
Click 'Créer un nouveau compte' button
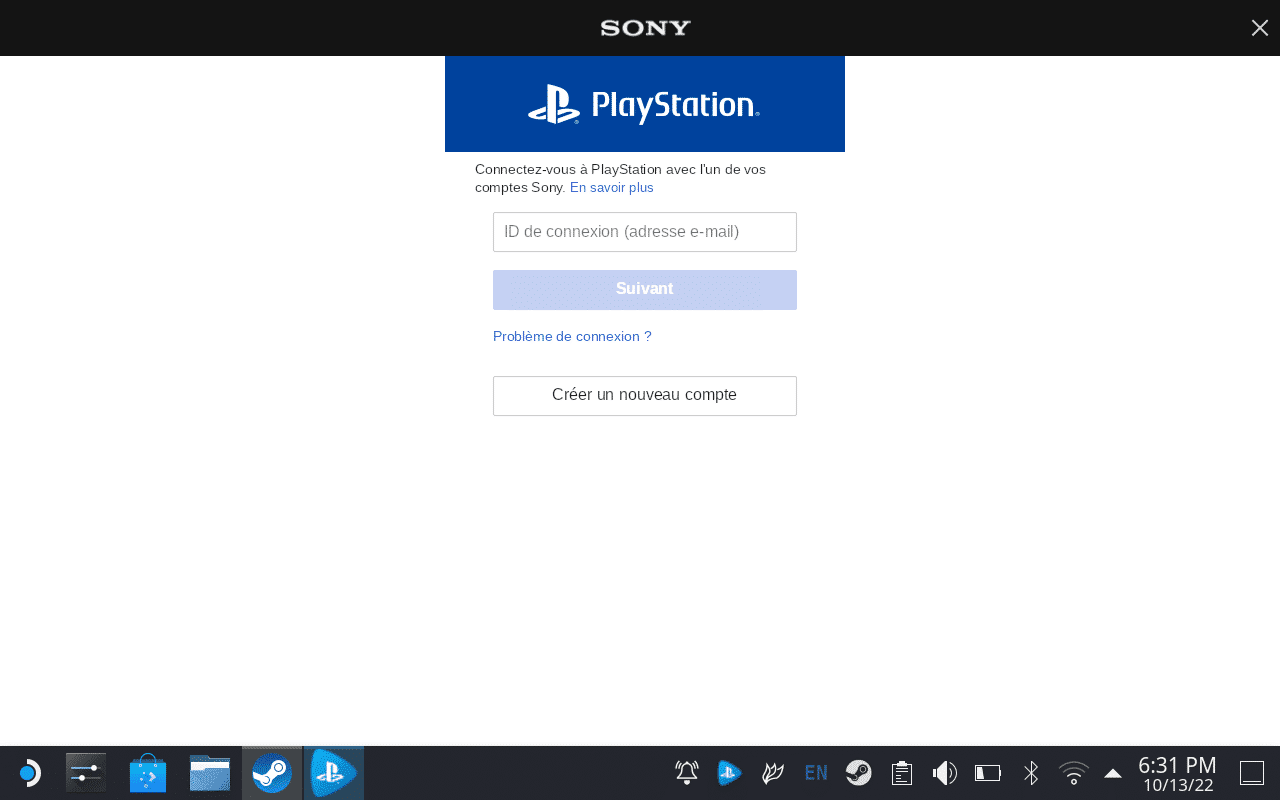tap(645, 396)
